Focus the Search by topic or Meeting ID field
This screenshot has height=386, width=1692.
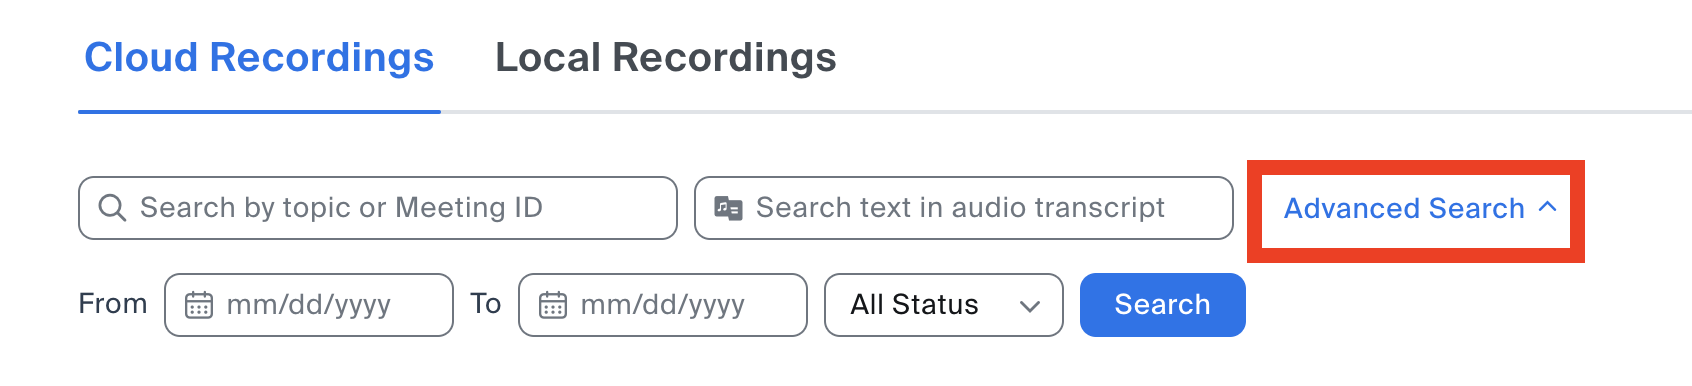[378, 208]
